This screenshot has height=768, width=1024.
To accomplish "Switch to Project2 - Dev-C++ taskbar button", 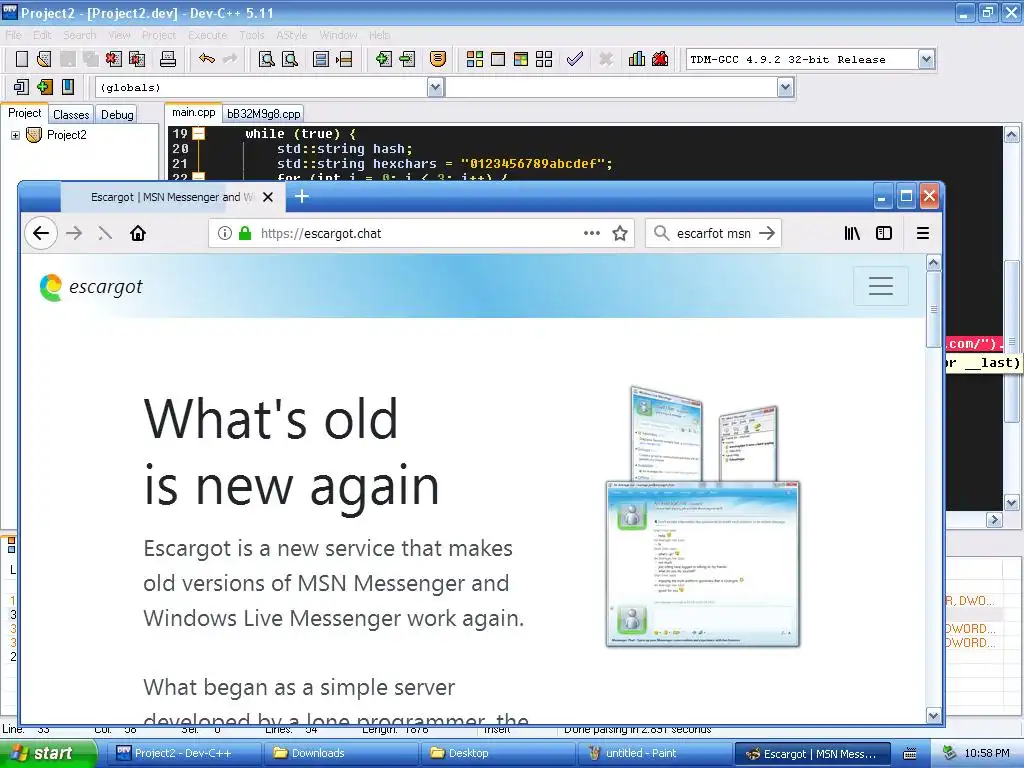I will 184,753.
